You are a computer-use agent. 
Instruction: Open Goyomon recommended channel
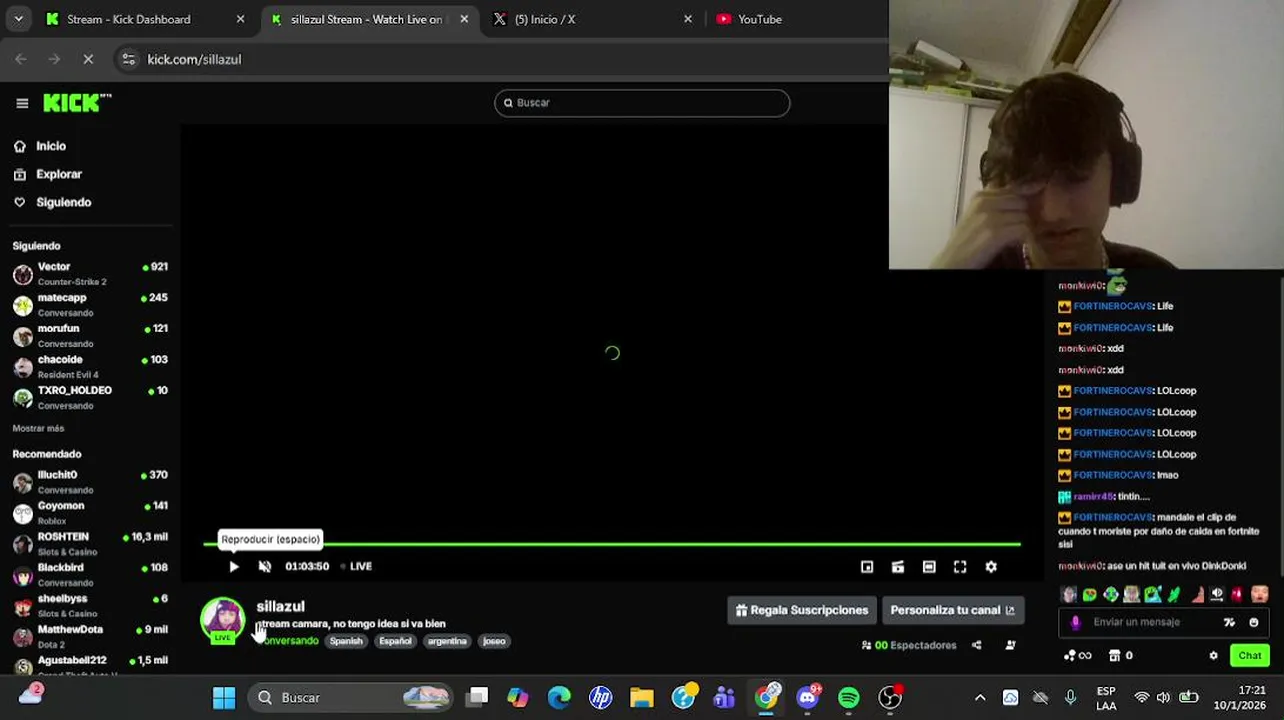[x=90, y=513]
